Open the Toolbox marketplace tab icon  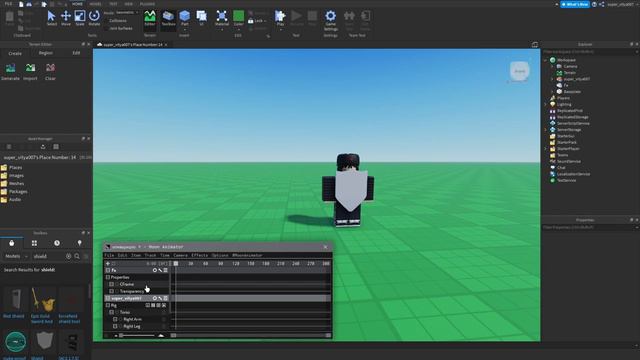[x=11, y=243]
